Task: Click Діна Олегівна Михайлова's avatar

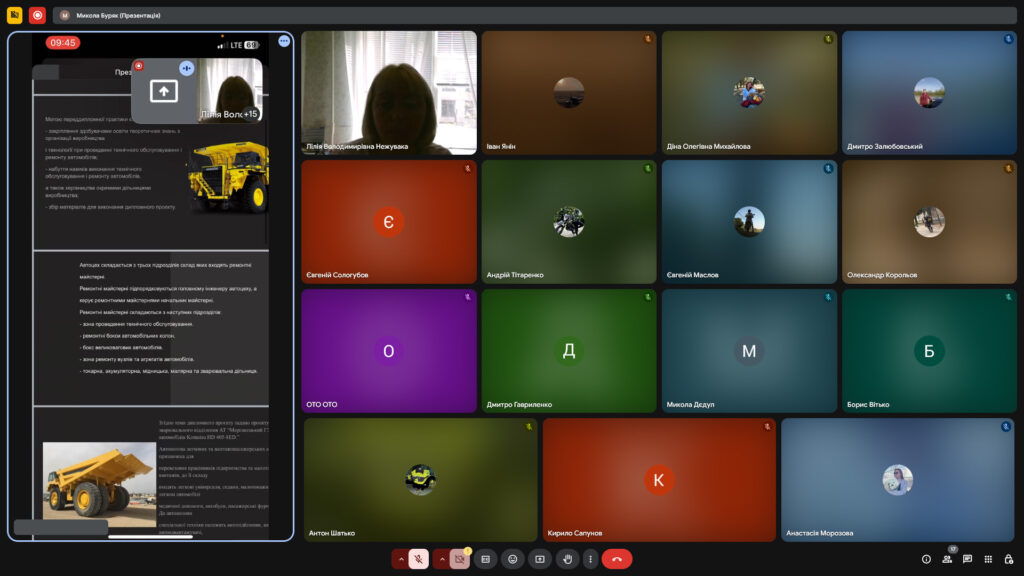Action: 749,93
